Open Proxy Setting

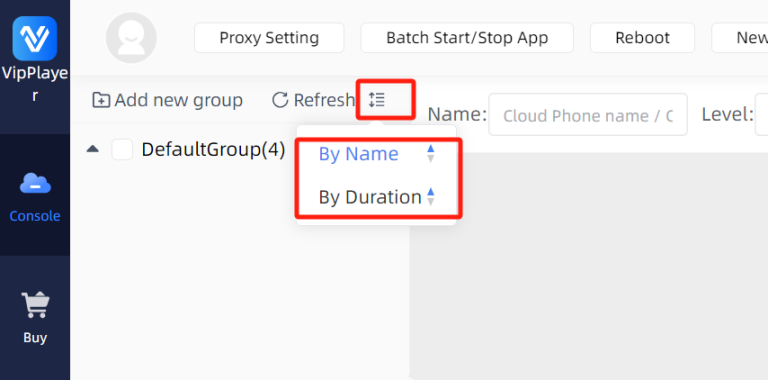[269, 38]
